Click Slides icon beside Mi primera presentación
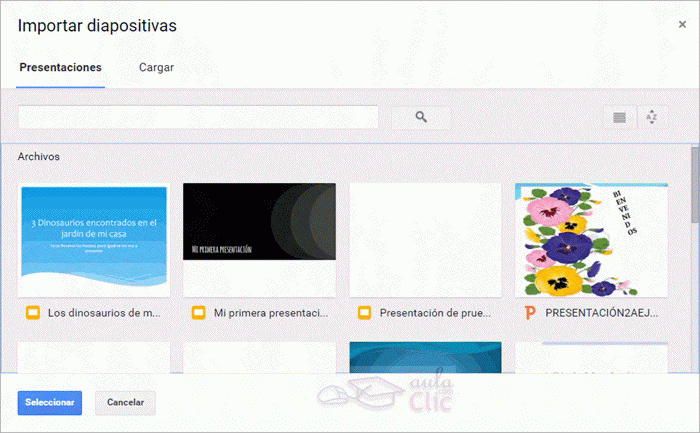700x433 pixels. point(198,312)
